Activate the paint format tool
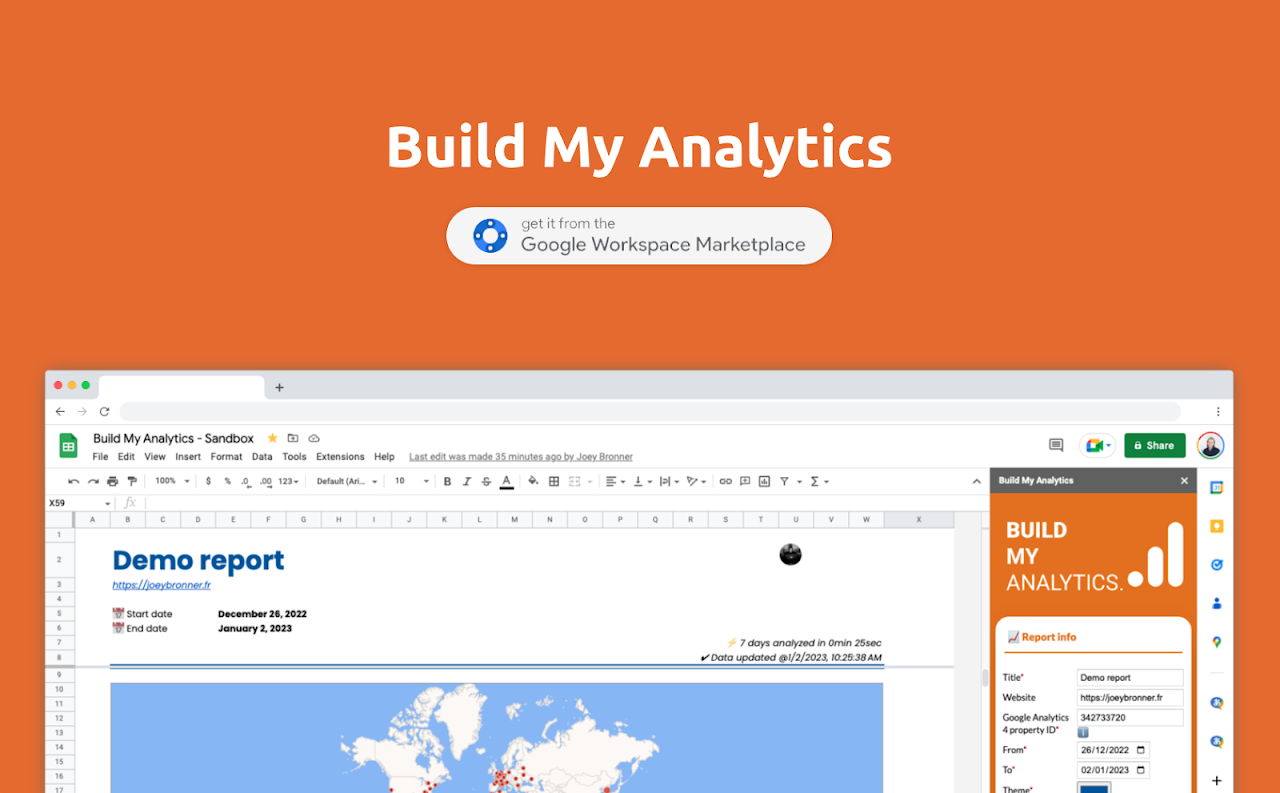 click(x=131, y=481)
